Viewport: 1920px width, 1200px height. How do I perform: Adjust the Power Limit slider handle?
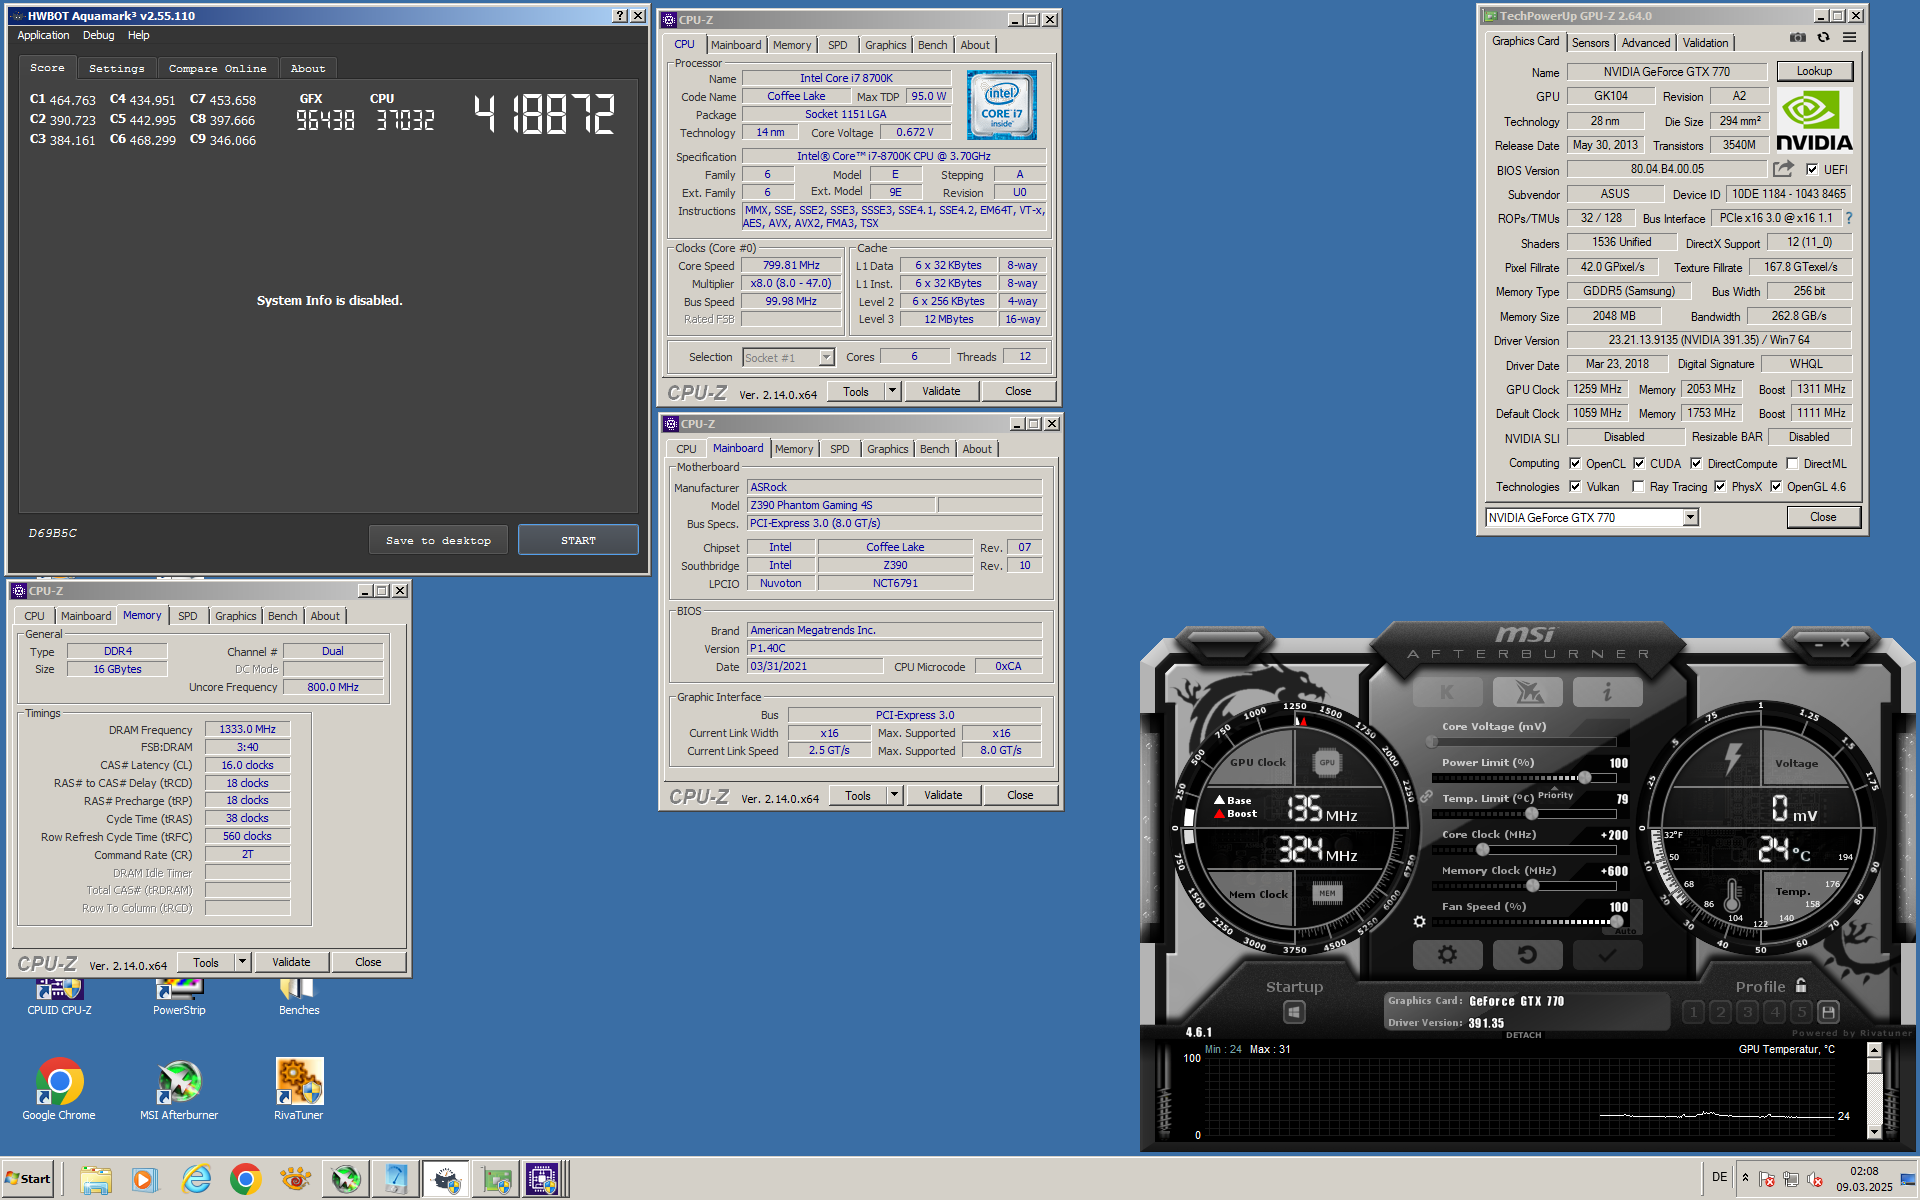[1584, 777]
